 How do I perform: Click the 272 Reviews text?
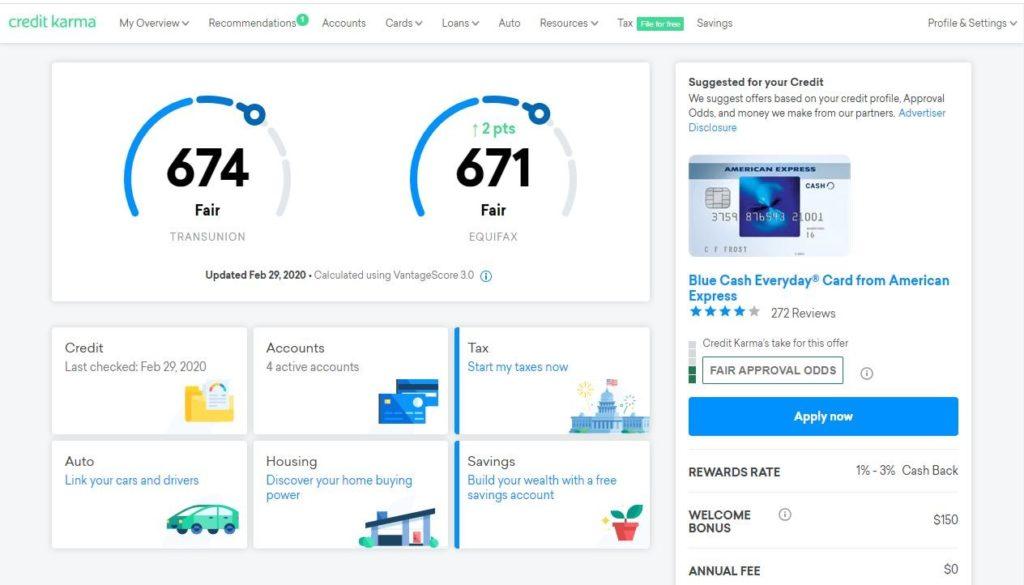pyautogui.click(x=803, y=313)
